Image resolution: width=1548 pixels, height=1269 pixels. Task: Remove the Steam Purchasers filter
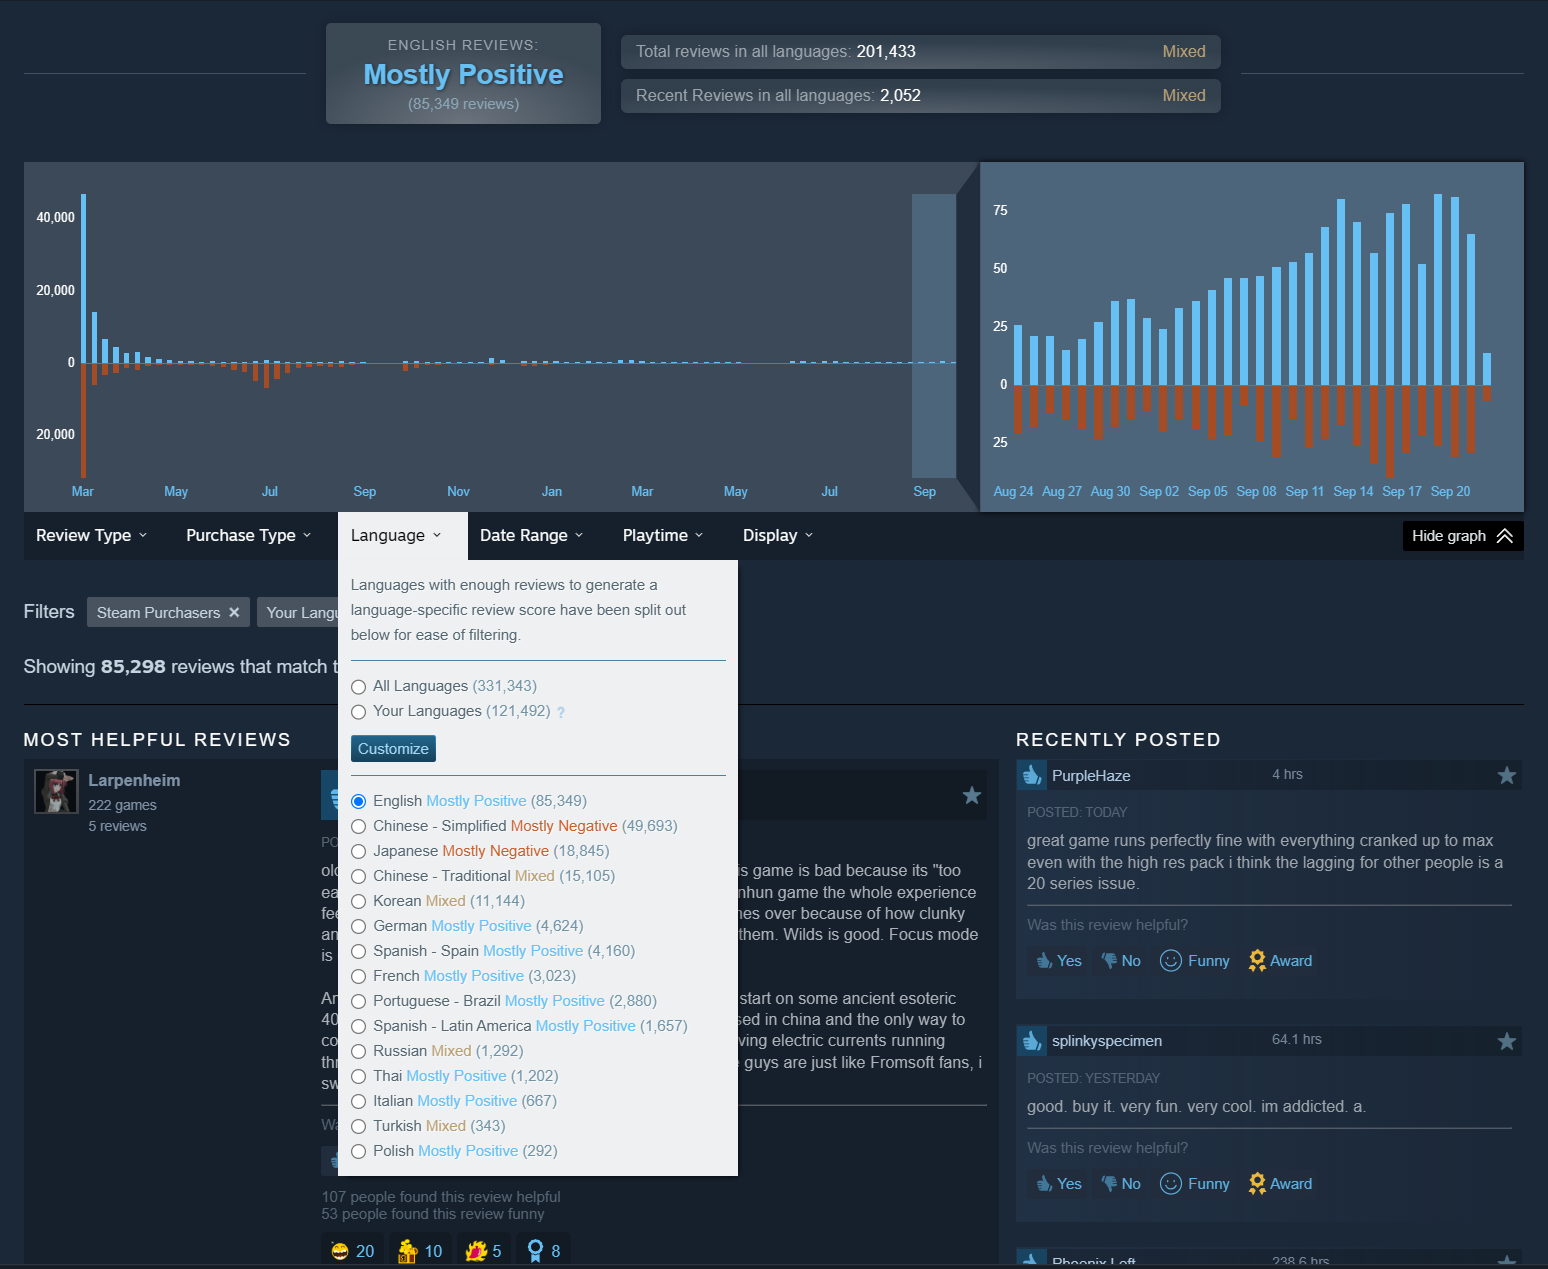(x=234, y=612)
